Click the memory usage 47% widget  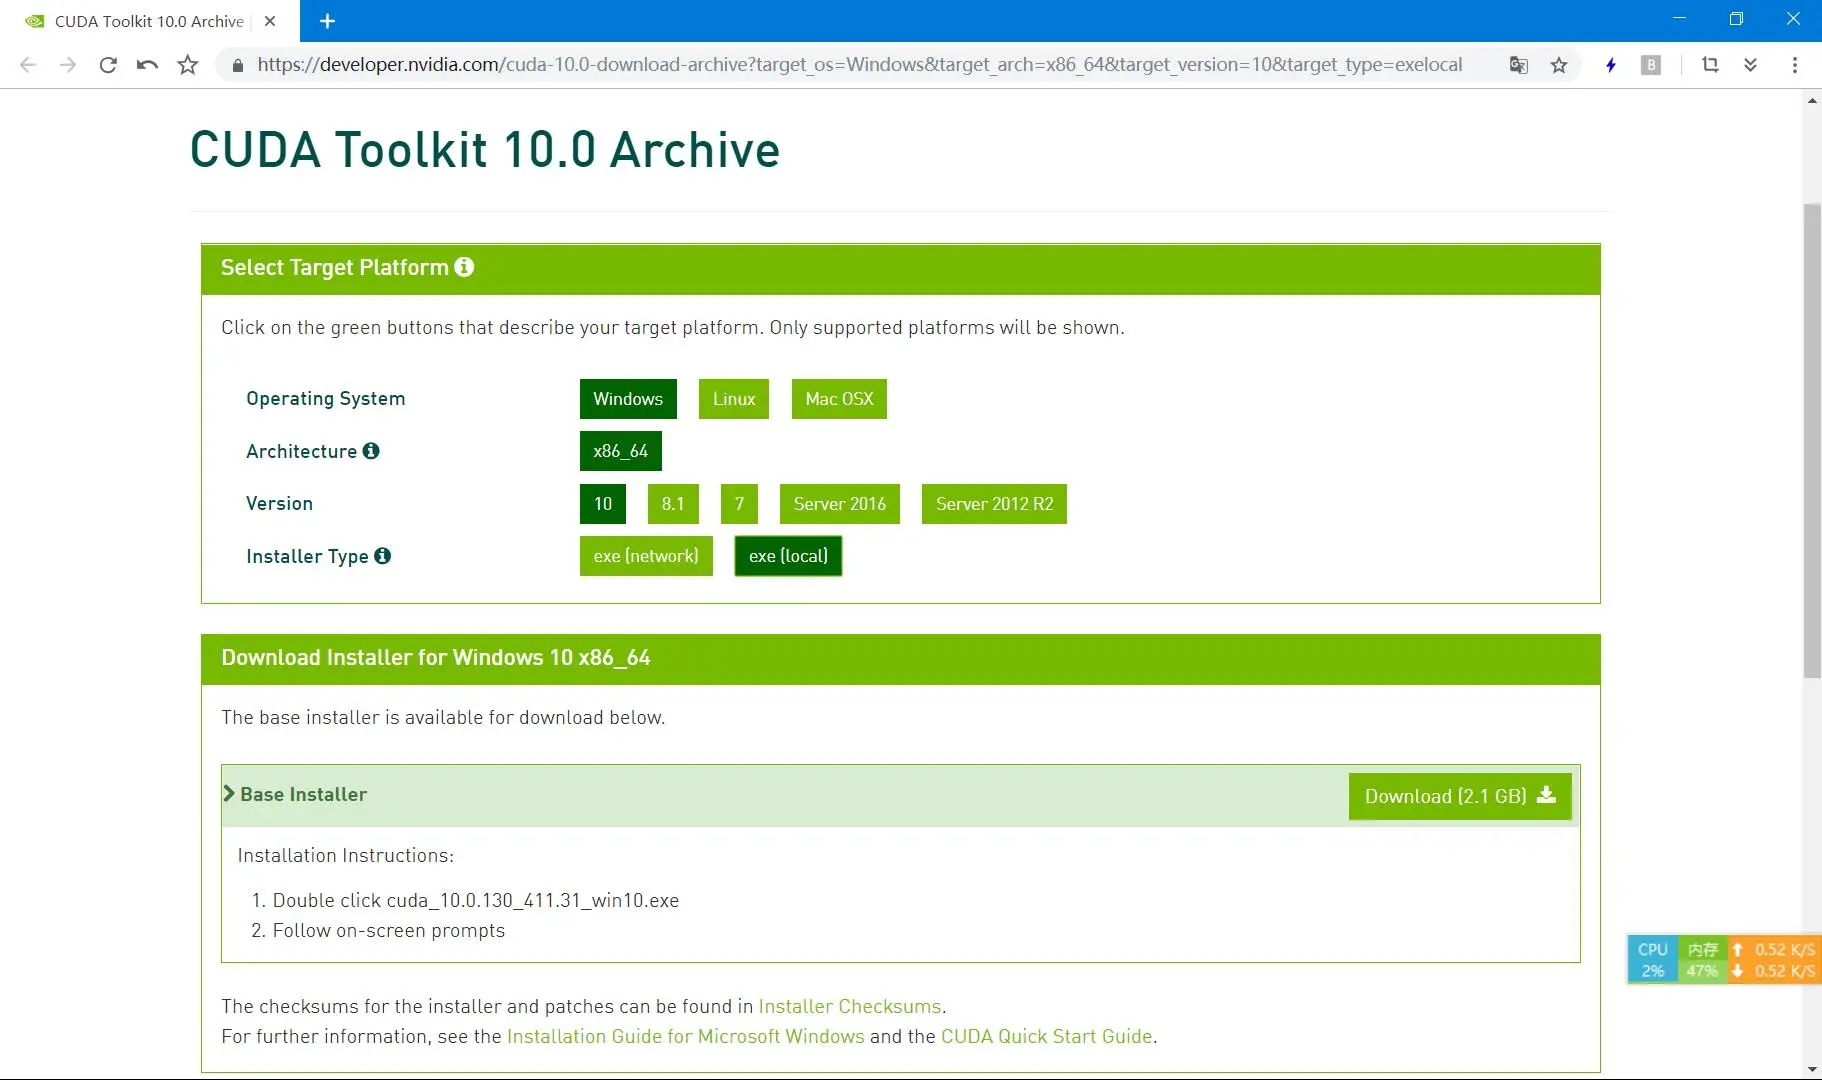point(1702,960)
